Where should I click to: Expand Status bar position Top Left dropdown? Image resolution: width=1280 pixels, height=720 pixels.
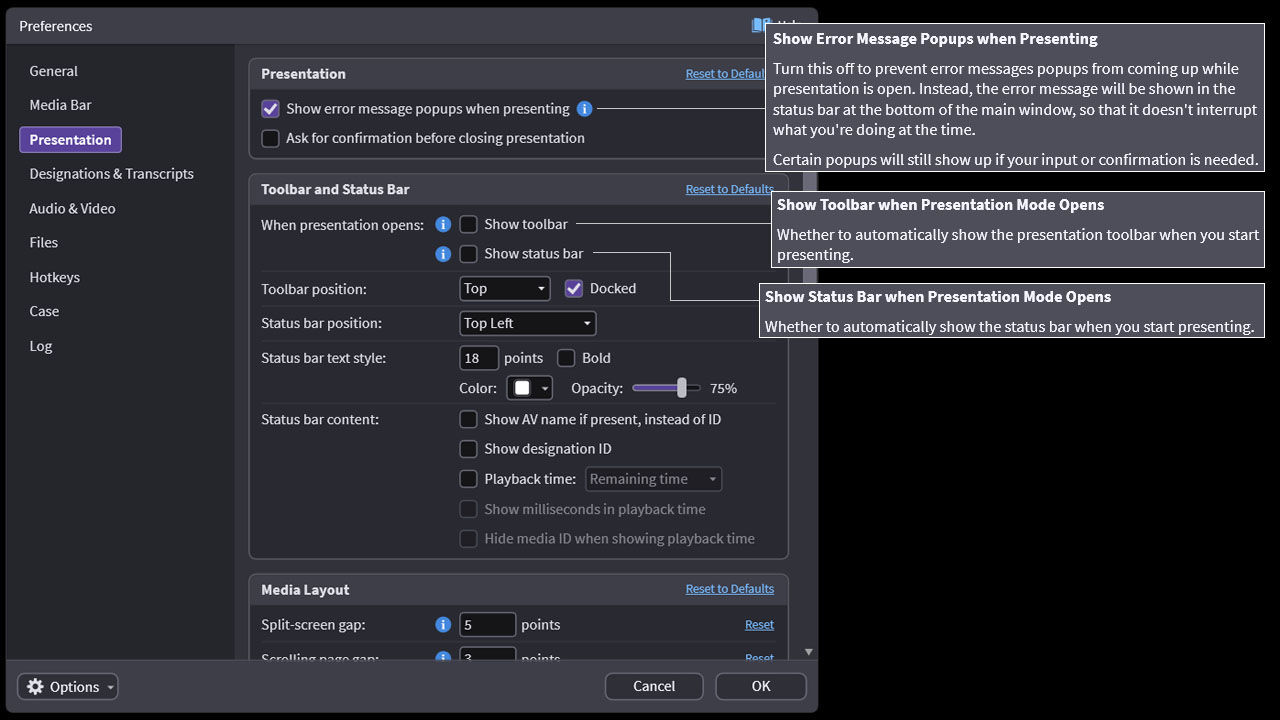click(x=527, y=323)
